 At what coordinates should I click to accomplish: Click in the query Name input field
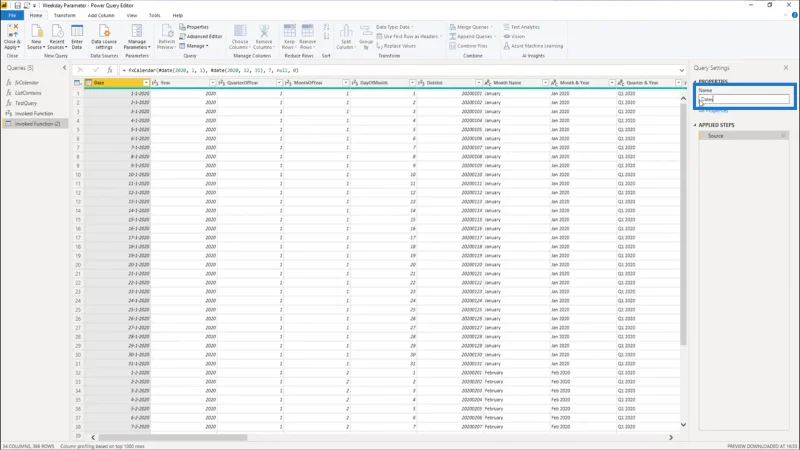click(743, 99)
